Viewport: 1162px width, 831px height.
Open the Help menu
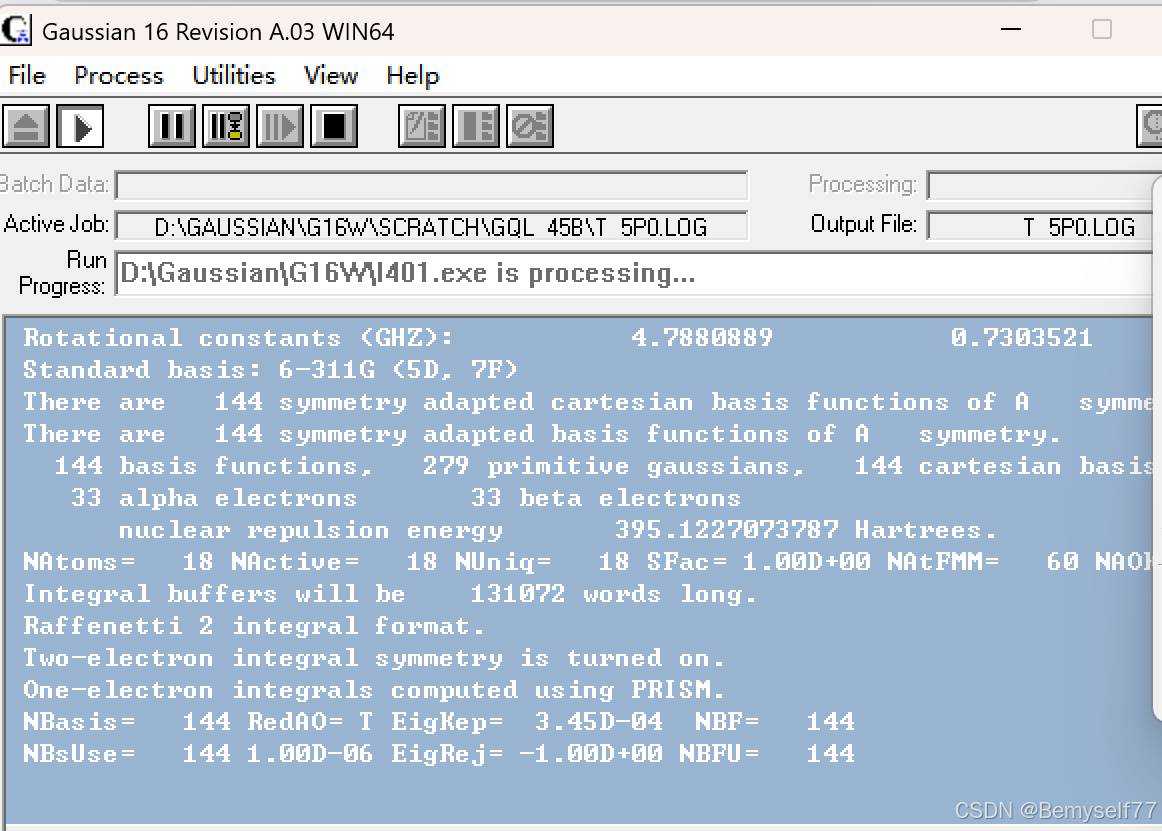[413, 76]
